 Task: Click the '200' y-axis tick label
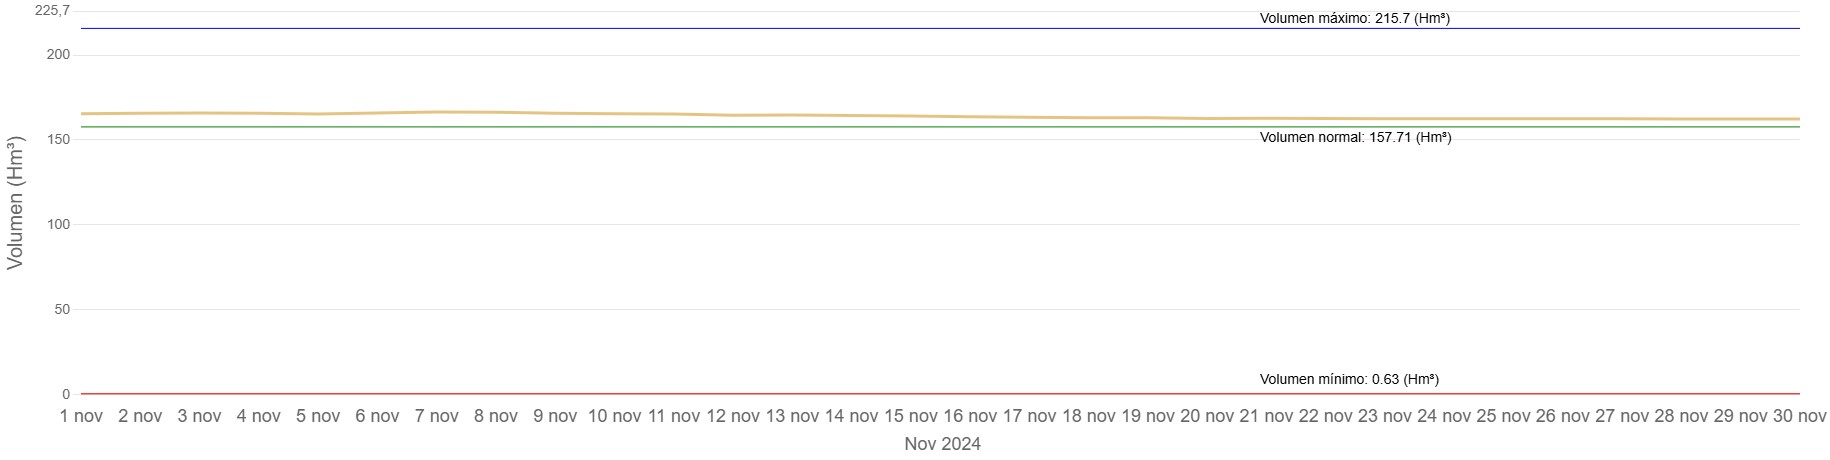click(x=58, y=54)
